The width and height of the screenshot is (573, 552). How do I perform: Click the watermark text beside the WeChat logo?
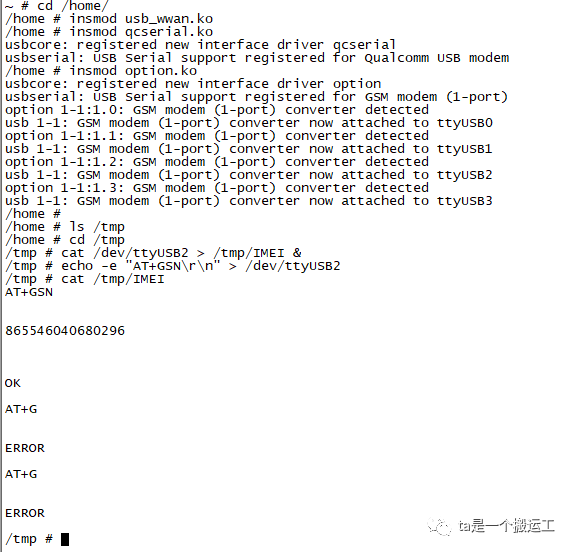coord(506,526)
